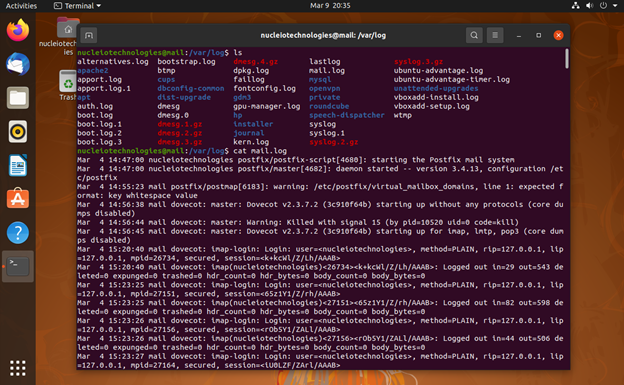Click the 'cups' directory name

[x=166, y=80]
